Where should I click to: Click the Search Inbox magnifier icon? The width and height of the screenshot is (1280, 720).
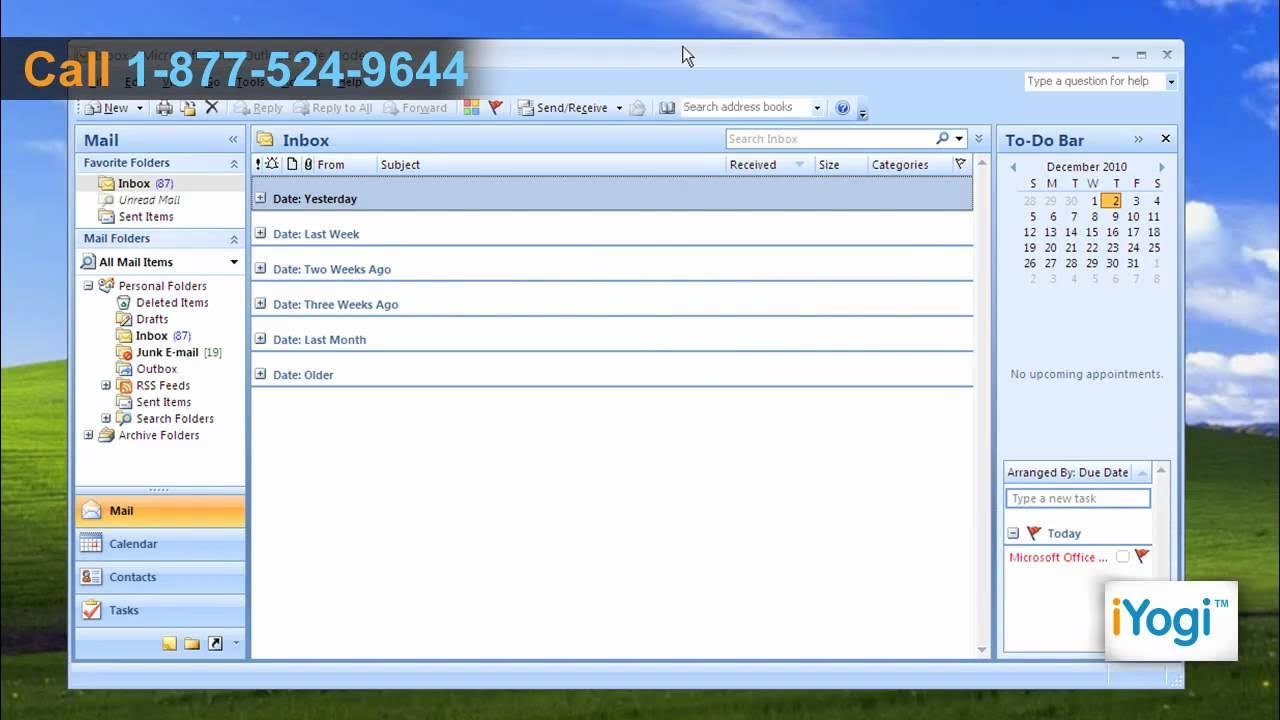coord(942,139)
